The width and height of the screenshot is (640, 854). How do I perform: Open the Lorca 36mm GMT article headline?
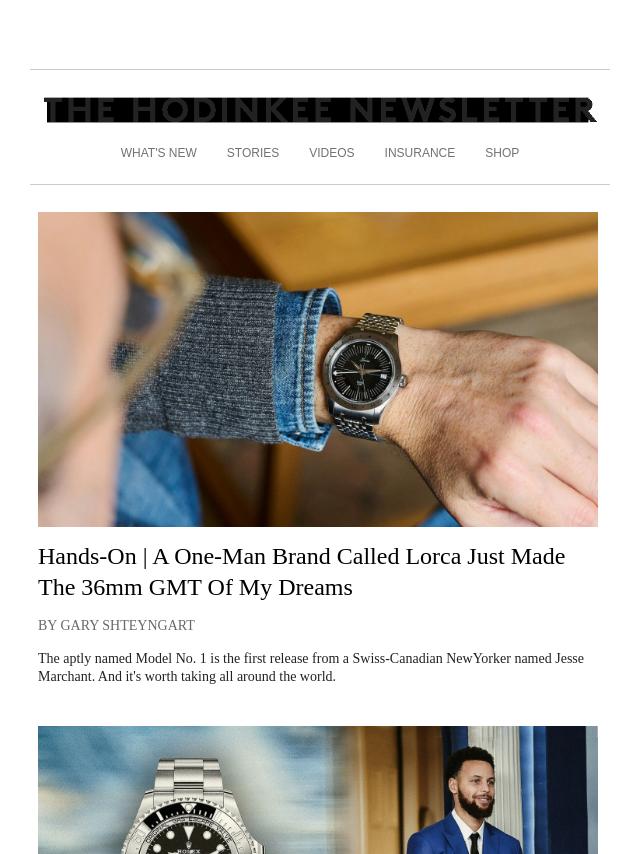[302, 572]
